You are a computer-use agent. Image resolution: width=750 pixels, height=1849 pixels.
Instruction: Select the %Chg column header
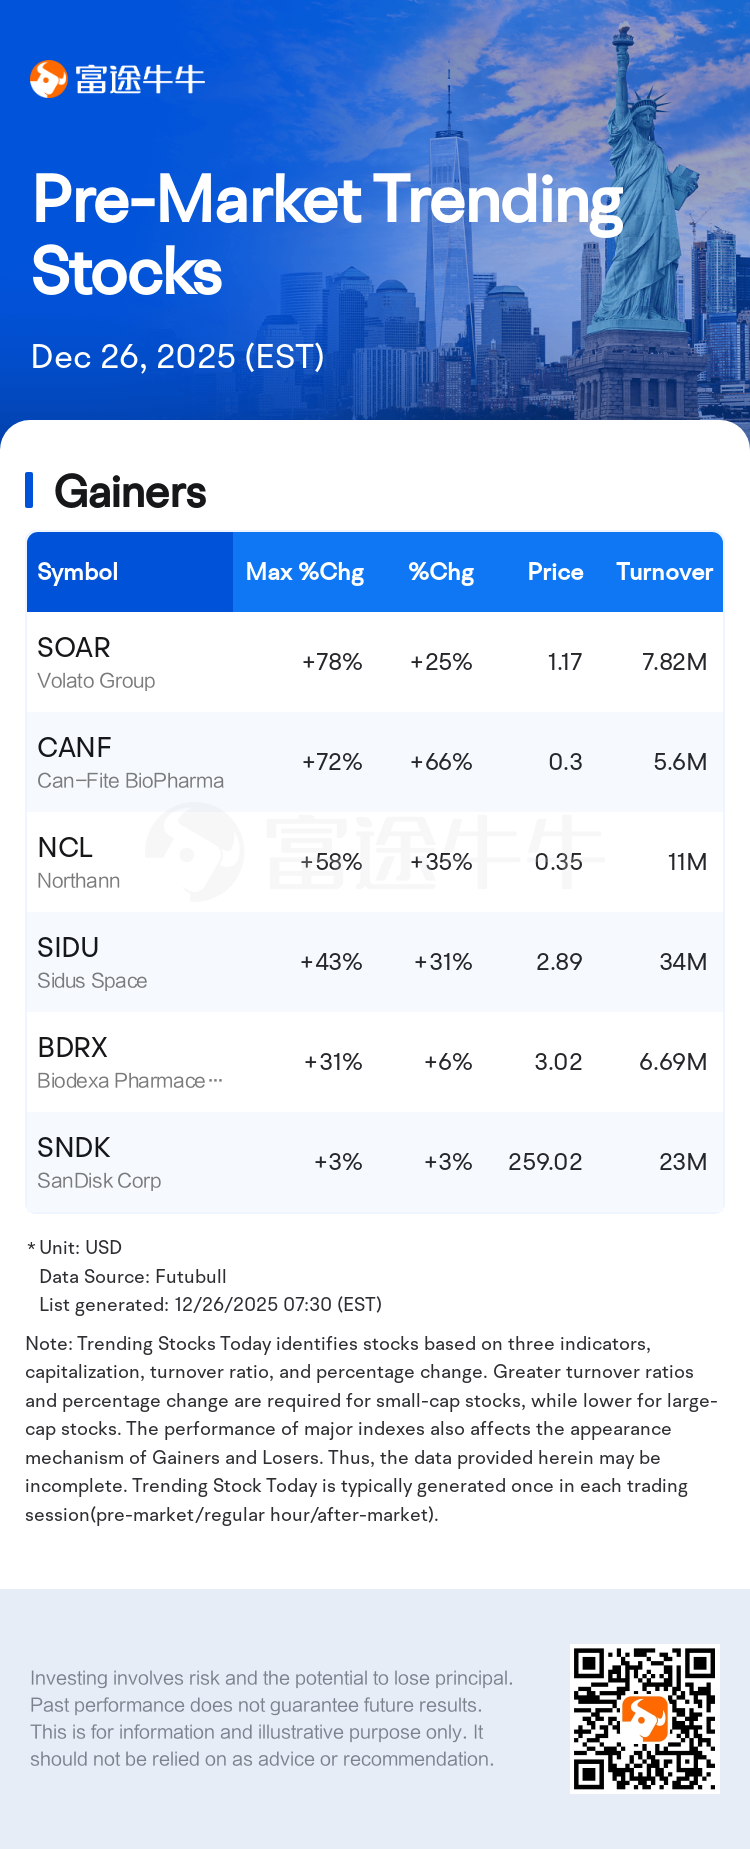441,572
